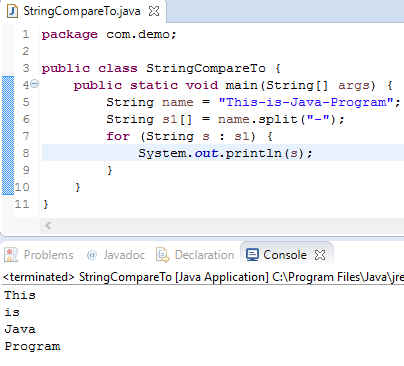Collapse the main method fold marker
This screenshot has width=404, height=366.
coord(35,83)
